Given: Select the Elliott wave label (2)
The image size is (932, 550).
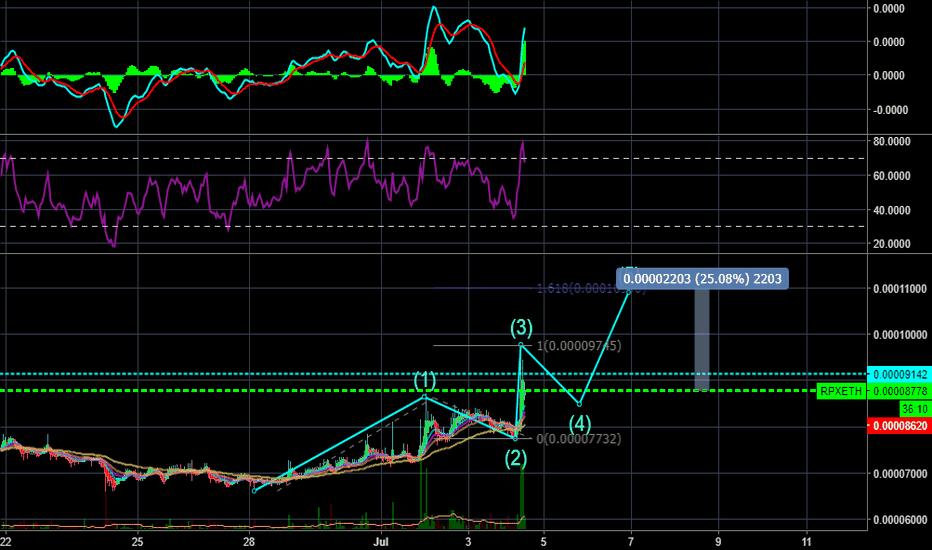Looking at the screenshot, I should coord(515,458).
